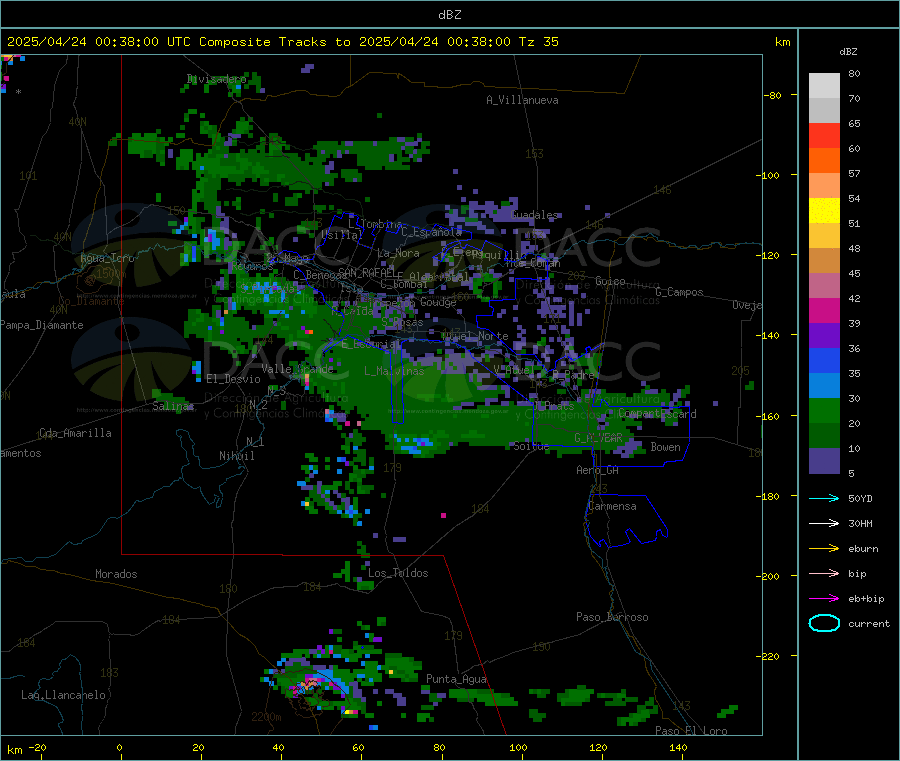Click the 'Tz 35' threshold text in header
The height and width of the screenshot is (761, 900).
pos(538,42)
